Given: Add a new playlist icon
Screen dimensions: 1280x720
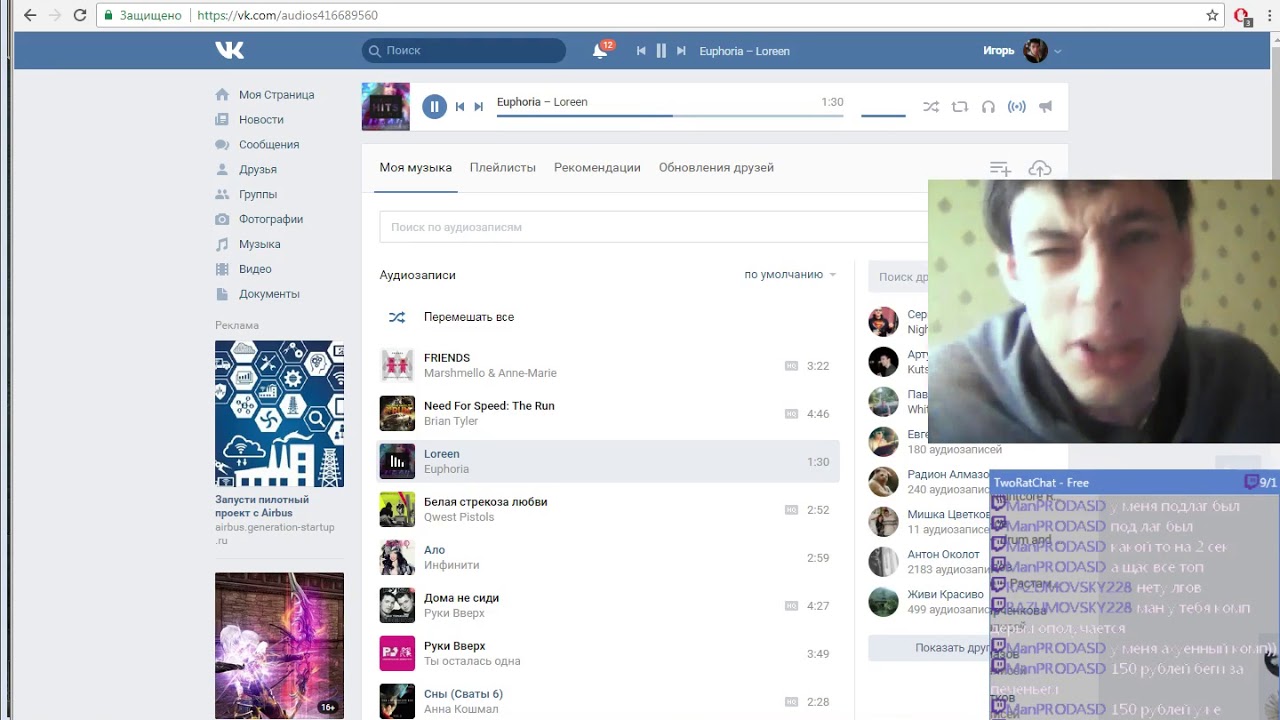Looking at the screenshot, I should pyautogui.click(x=1000, y=169).
